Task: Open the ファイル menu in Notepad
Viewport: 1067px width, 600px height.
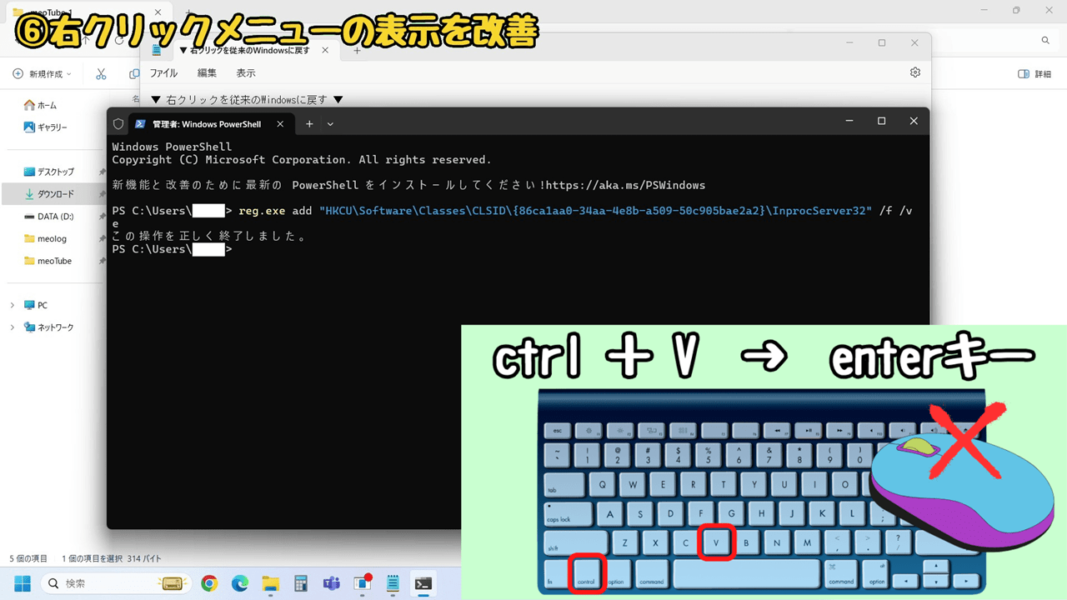Action: [166, 71]
